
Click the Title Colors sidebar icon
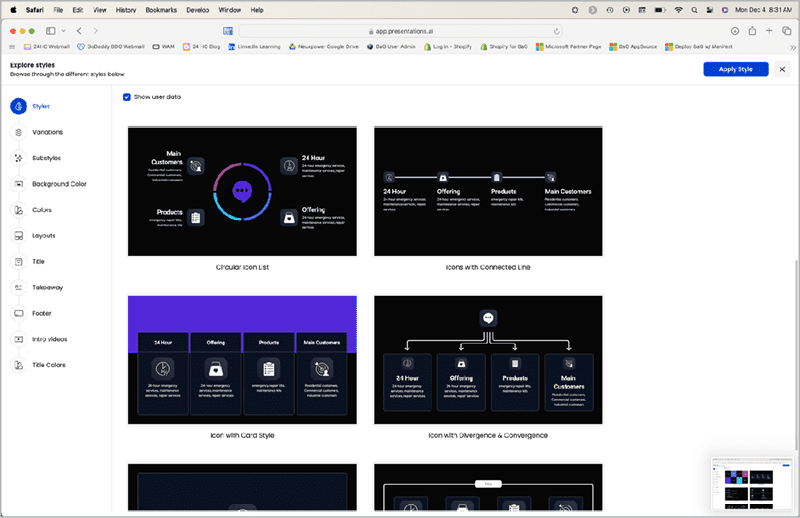pos(18,365)
